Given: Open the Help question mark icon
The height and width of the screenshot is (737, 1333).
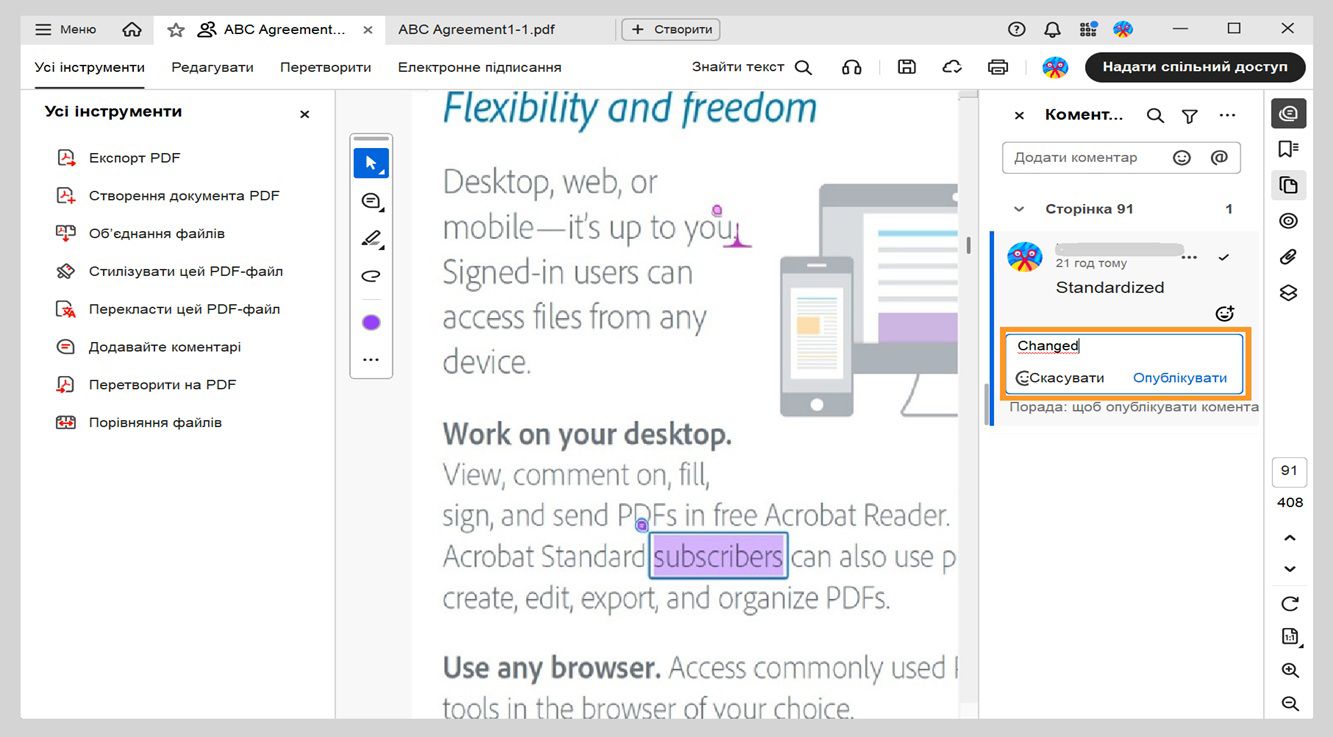Looking at the screenshot, I should pos(1017,30).
